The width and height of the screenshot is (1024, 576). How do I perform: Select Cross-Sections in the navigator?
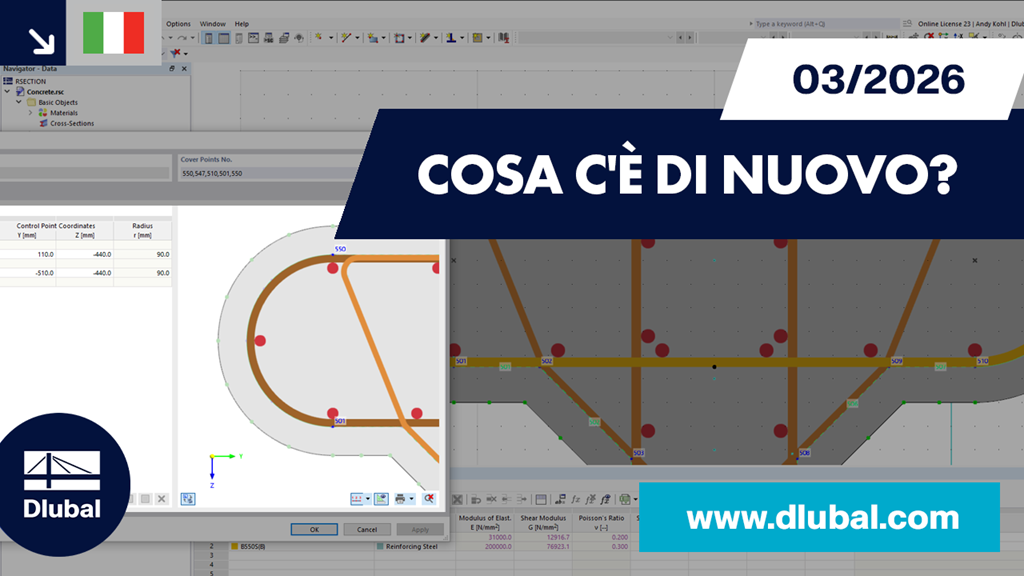[x=72, y=123]
